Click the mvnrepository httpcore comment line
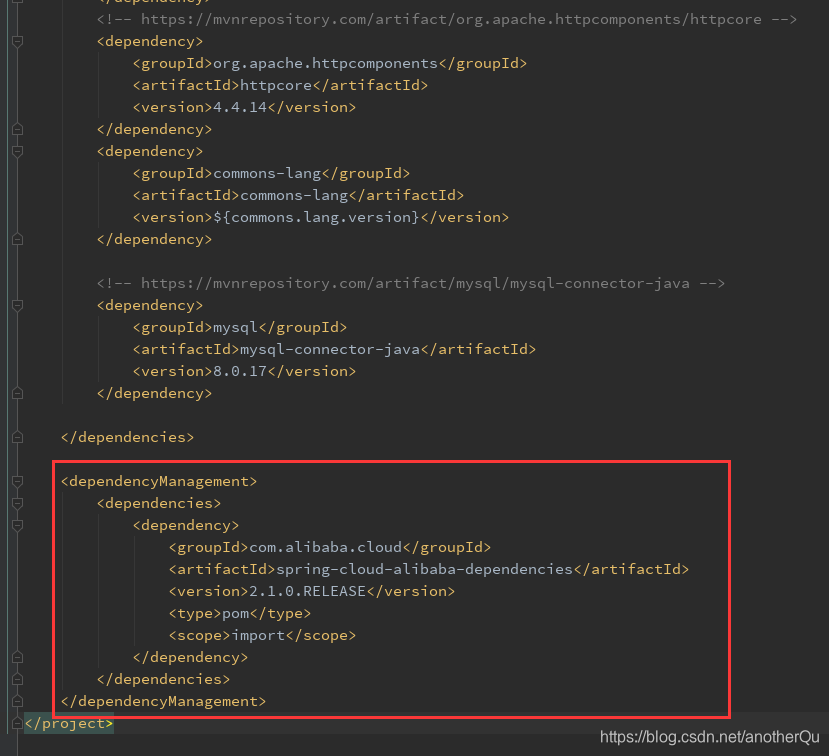This screenshot has width=829, height=756. (x=446, y=20)
